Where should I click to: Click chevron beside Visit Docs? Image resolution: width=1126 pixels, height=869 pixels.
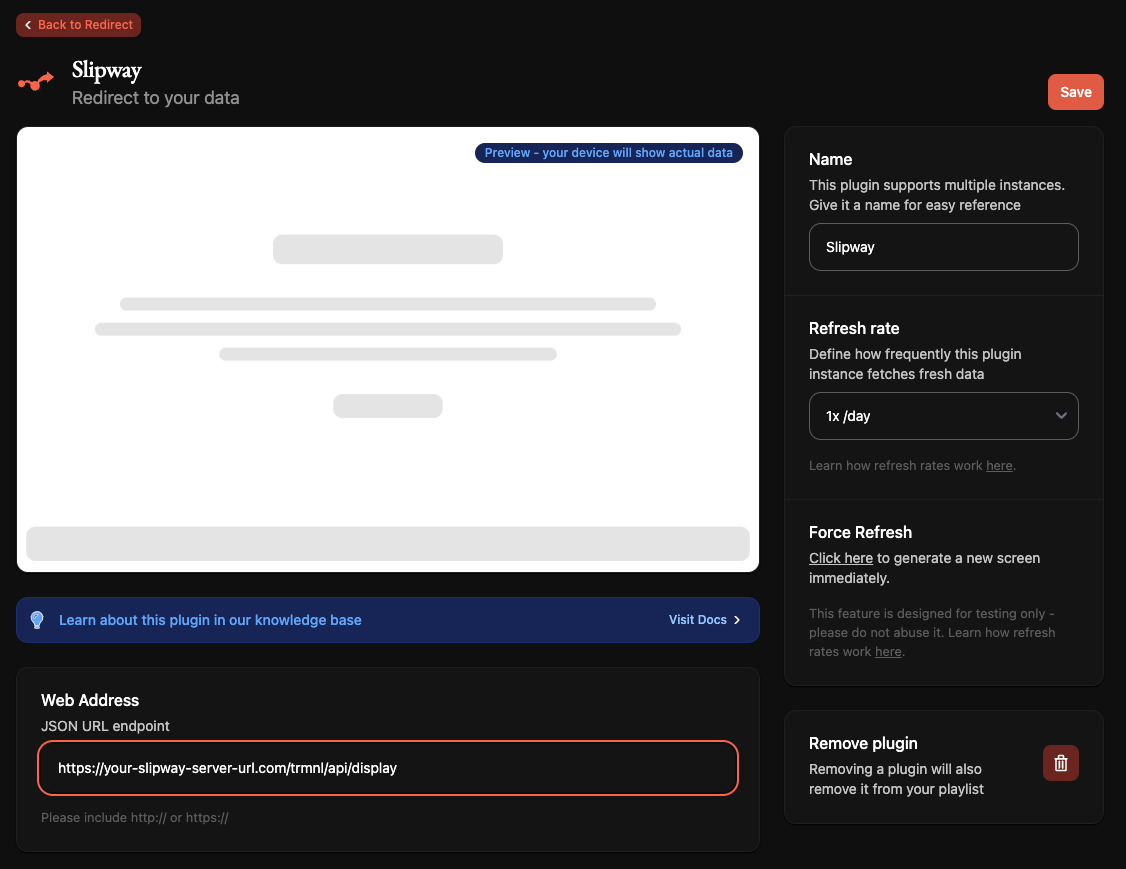point(737,620)
